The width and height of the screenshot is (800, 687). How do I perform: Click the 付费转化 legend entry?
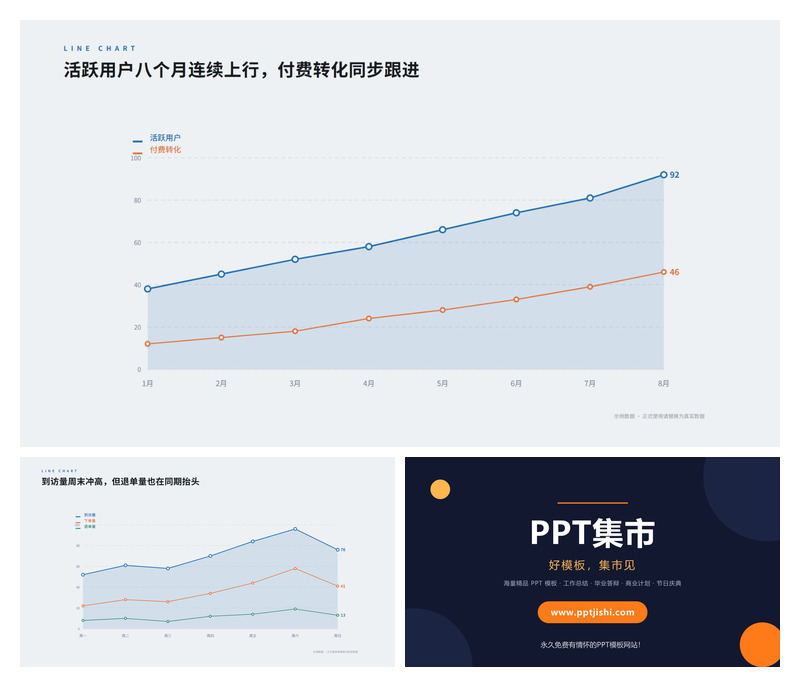[x=165, y=149]
